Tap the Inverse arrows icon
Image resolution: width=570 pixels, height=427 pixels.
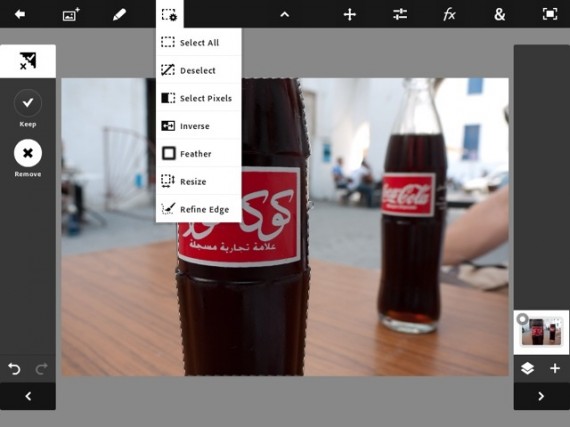coord(168,126)
